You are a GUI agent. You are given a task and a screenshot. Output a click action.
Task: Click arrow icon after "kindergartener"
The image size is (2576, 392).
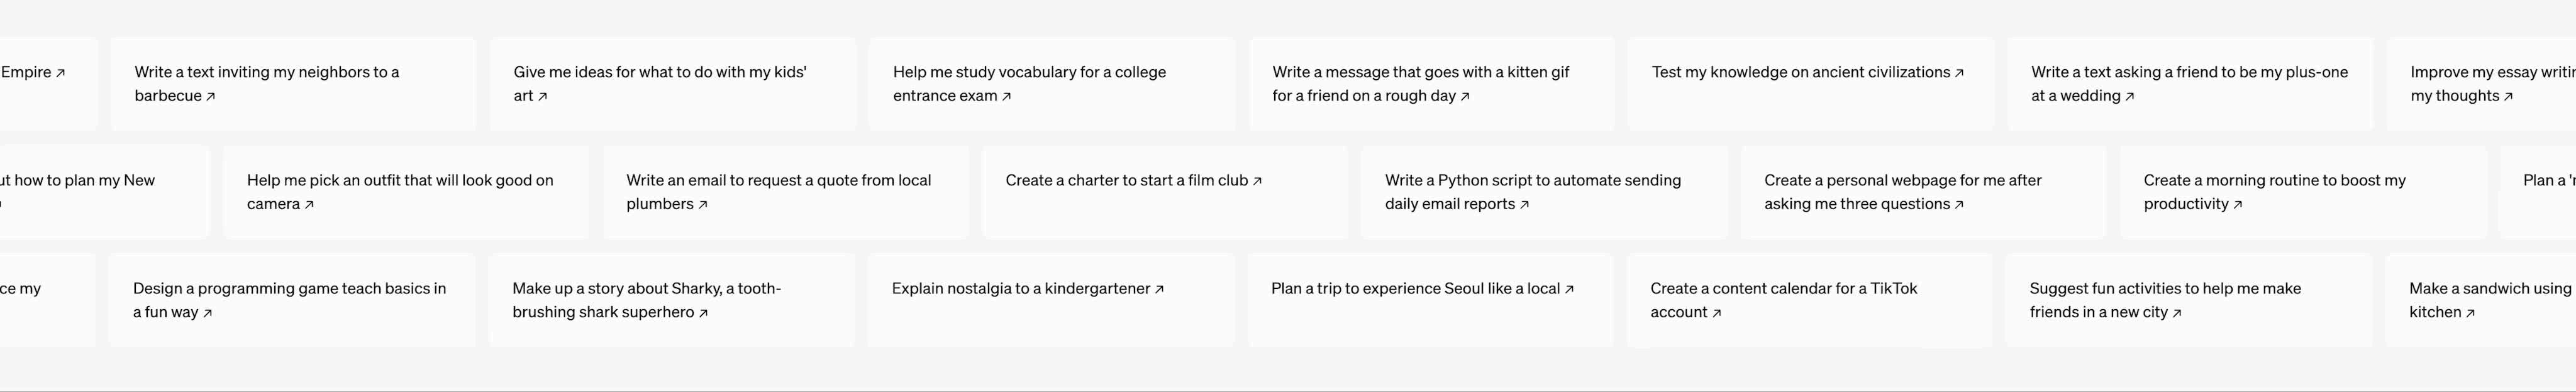[x=1159, y=289]
